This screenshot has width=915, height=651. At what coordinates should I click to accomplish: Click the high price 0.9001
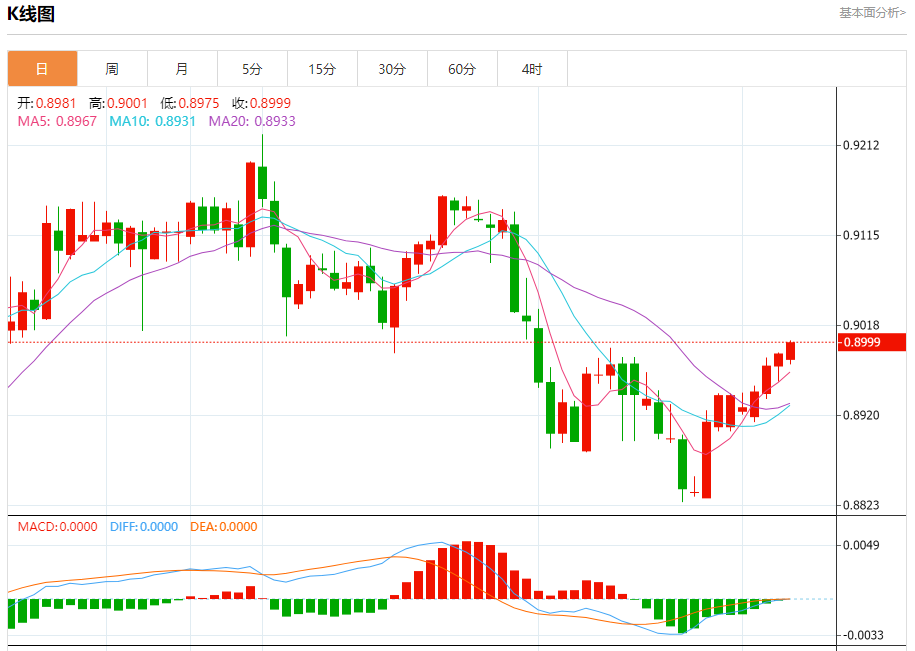point(127,103)
